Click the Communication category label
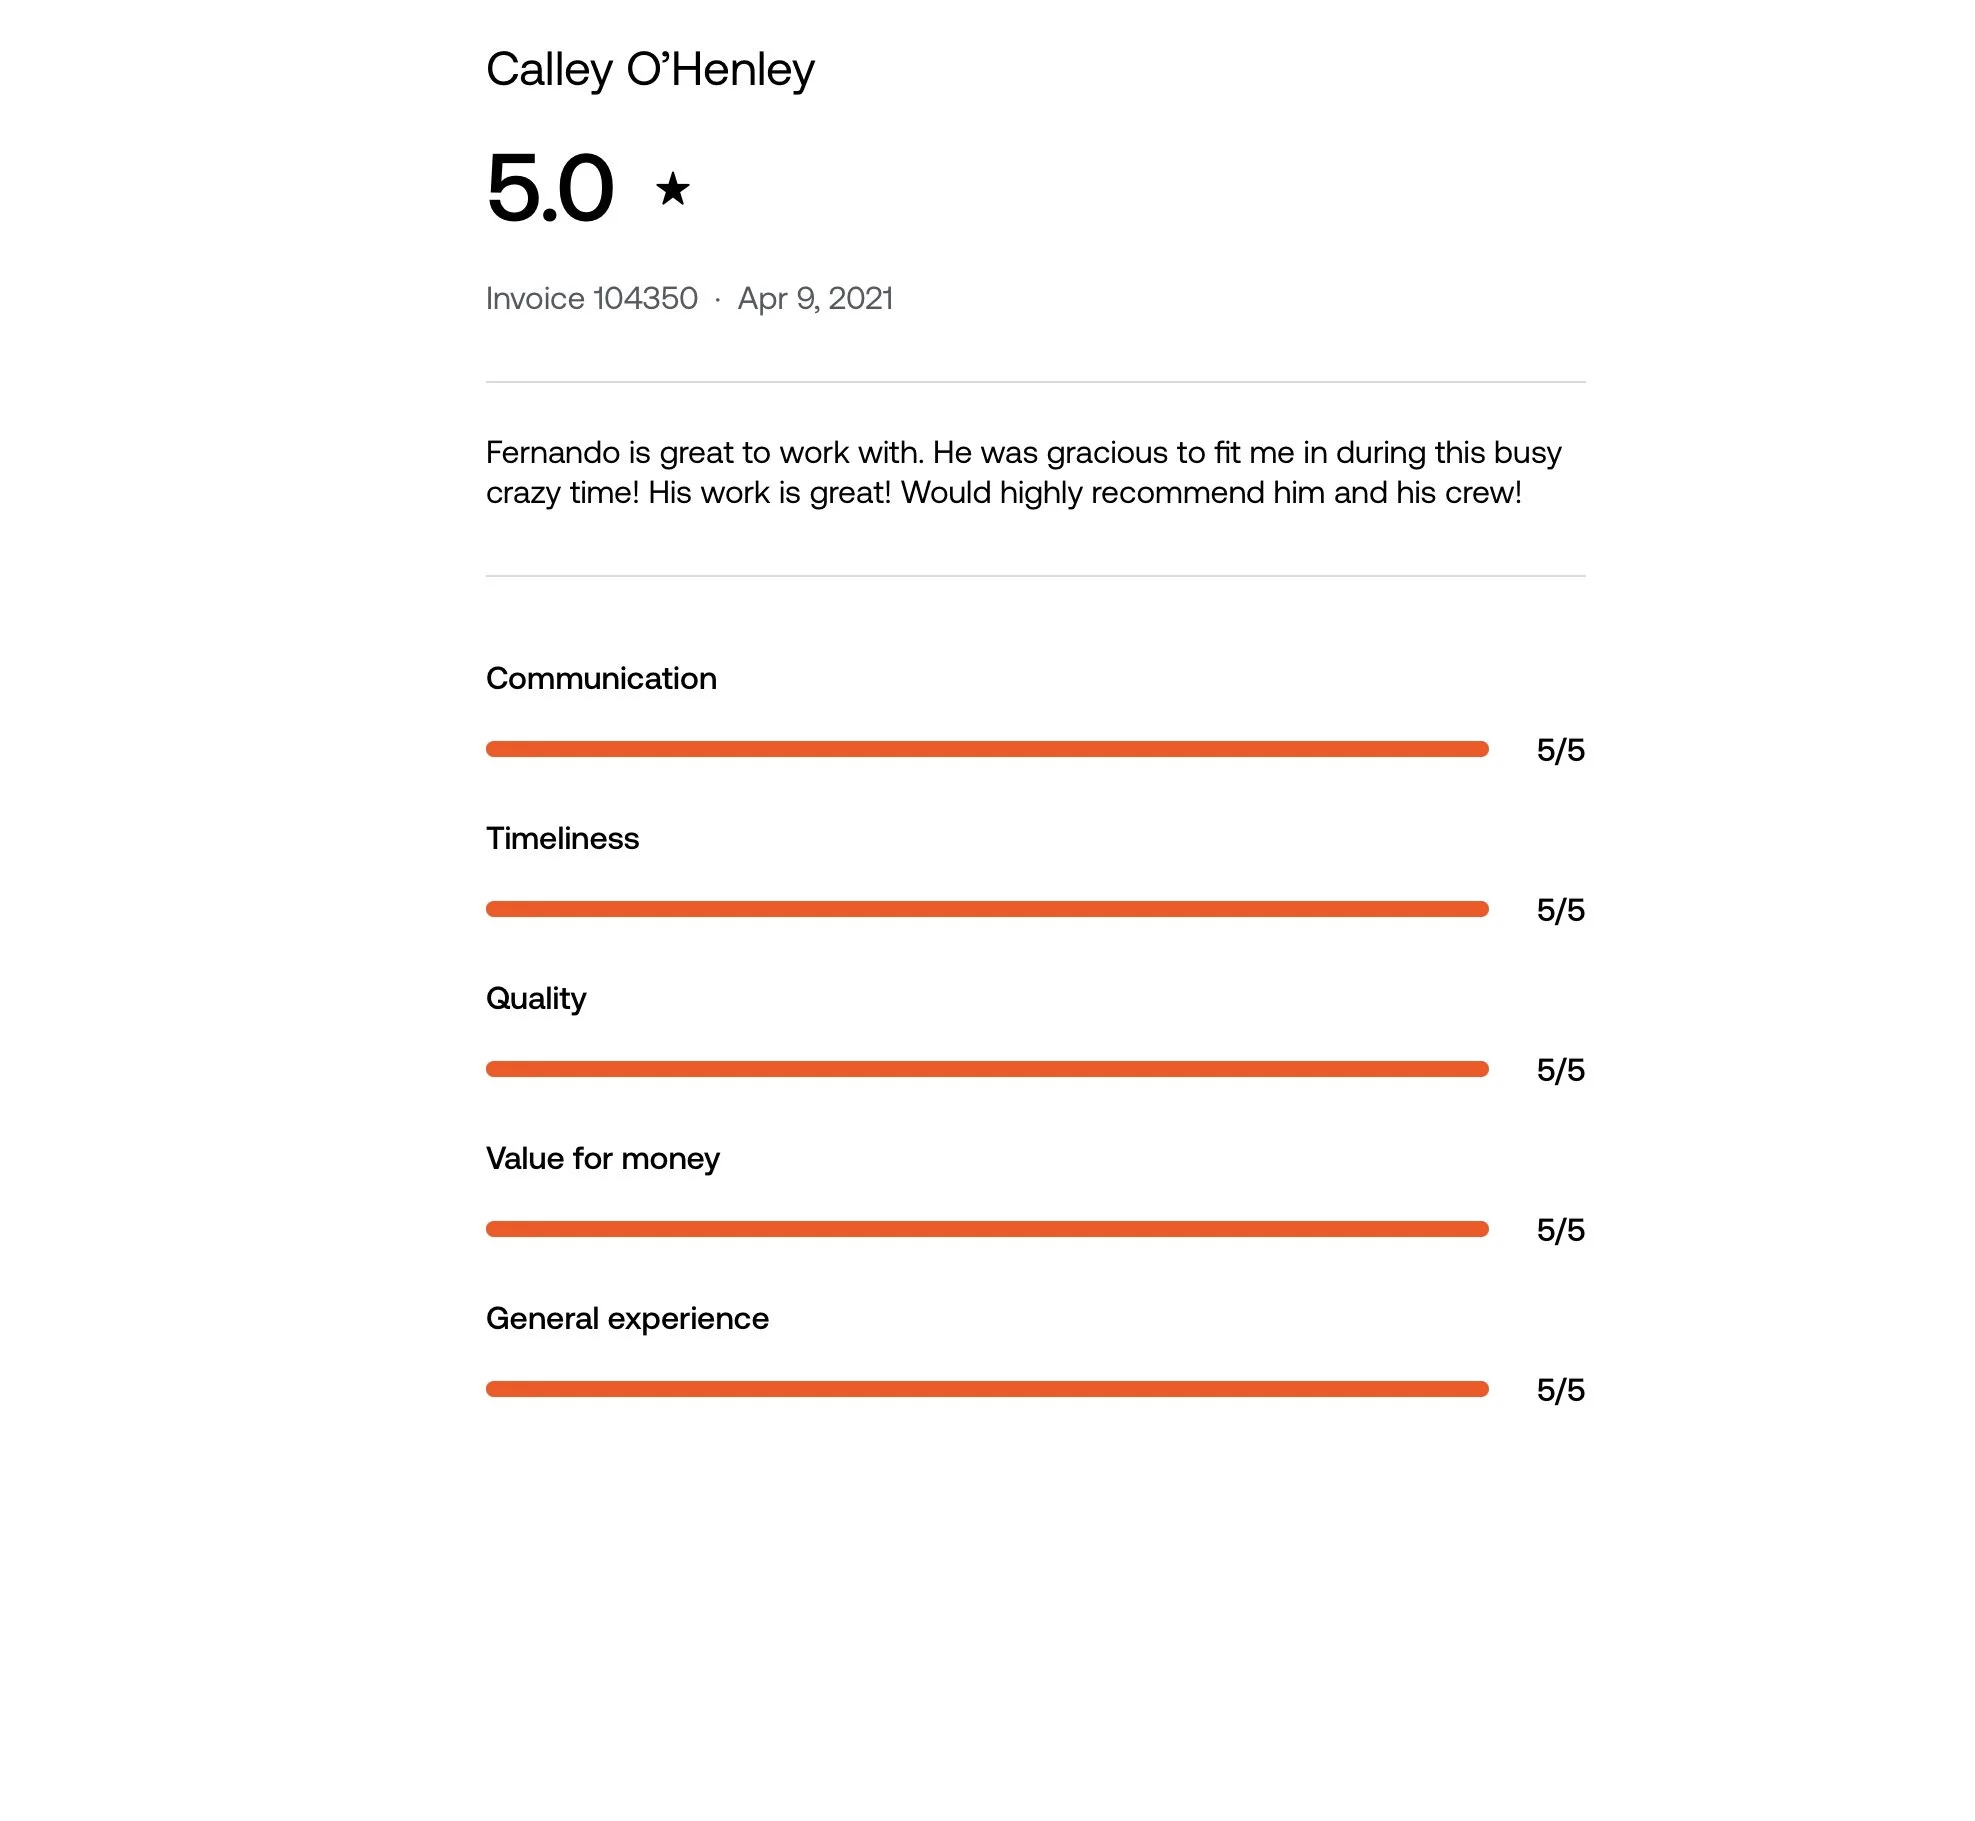 coord(601,678)
